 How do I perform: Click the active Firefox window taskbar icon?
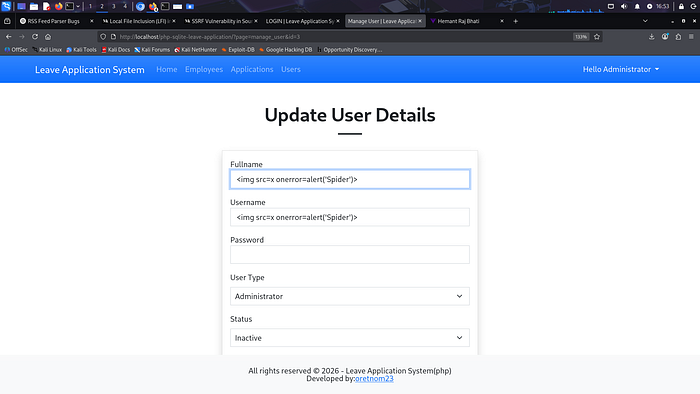tap(153, 6)
